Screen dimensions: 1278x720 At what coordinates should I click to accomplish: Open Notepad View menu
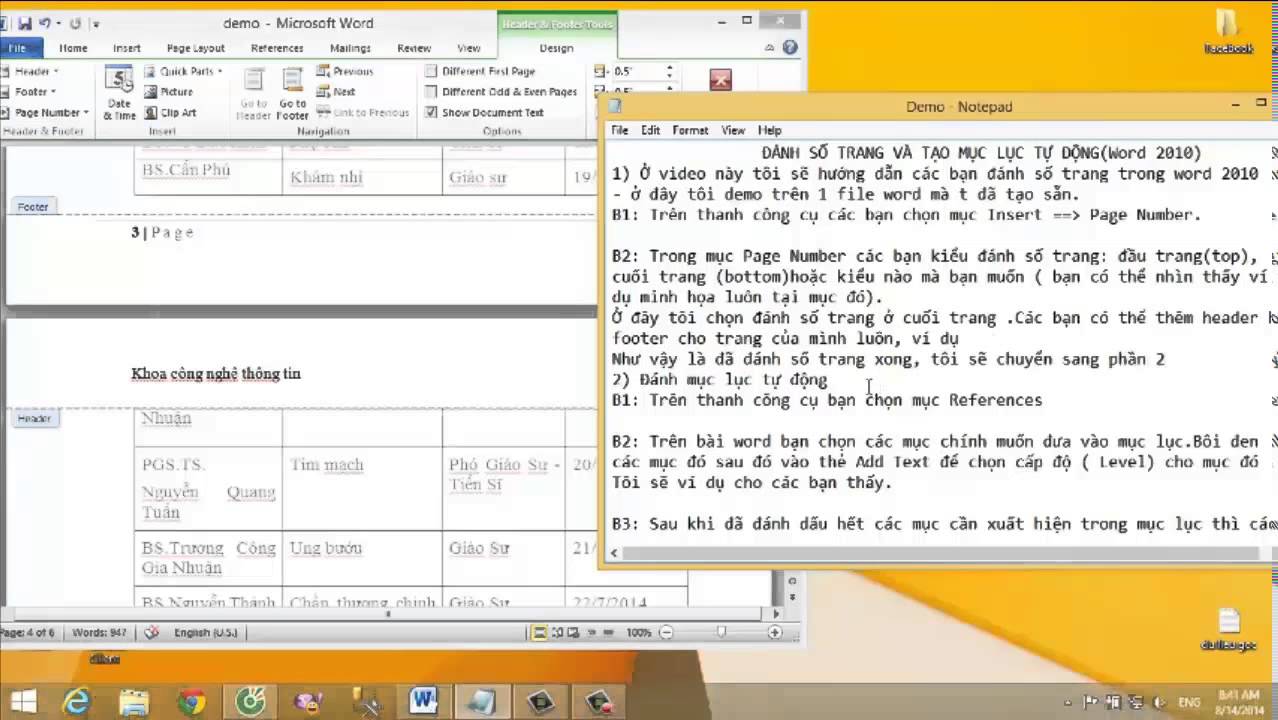tap(733, 130)
